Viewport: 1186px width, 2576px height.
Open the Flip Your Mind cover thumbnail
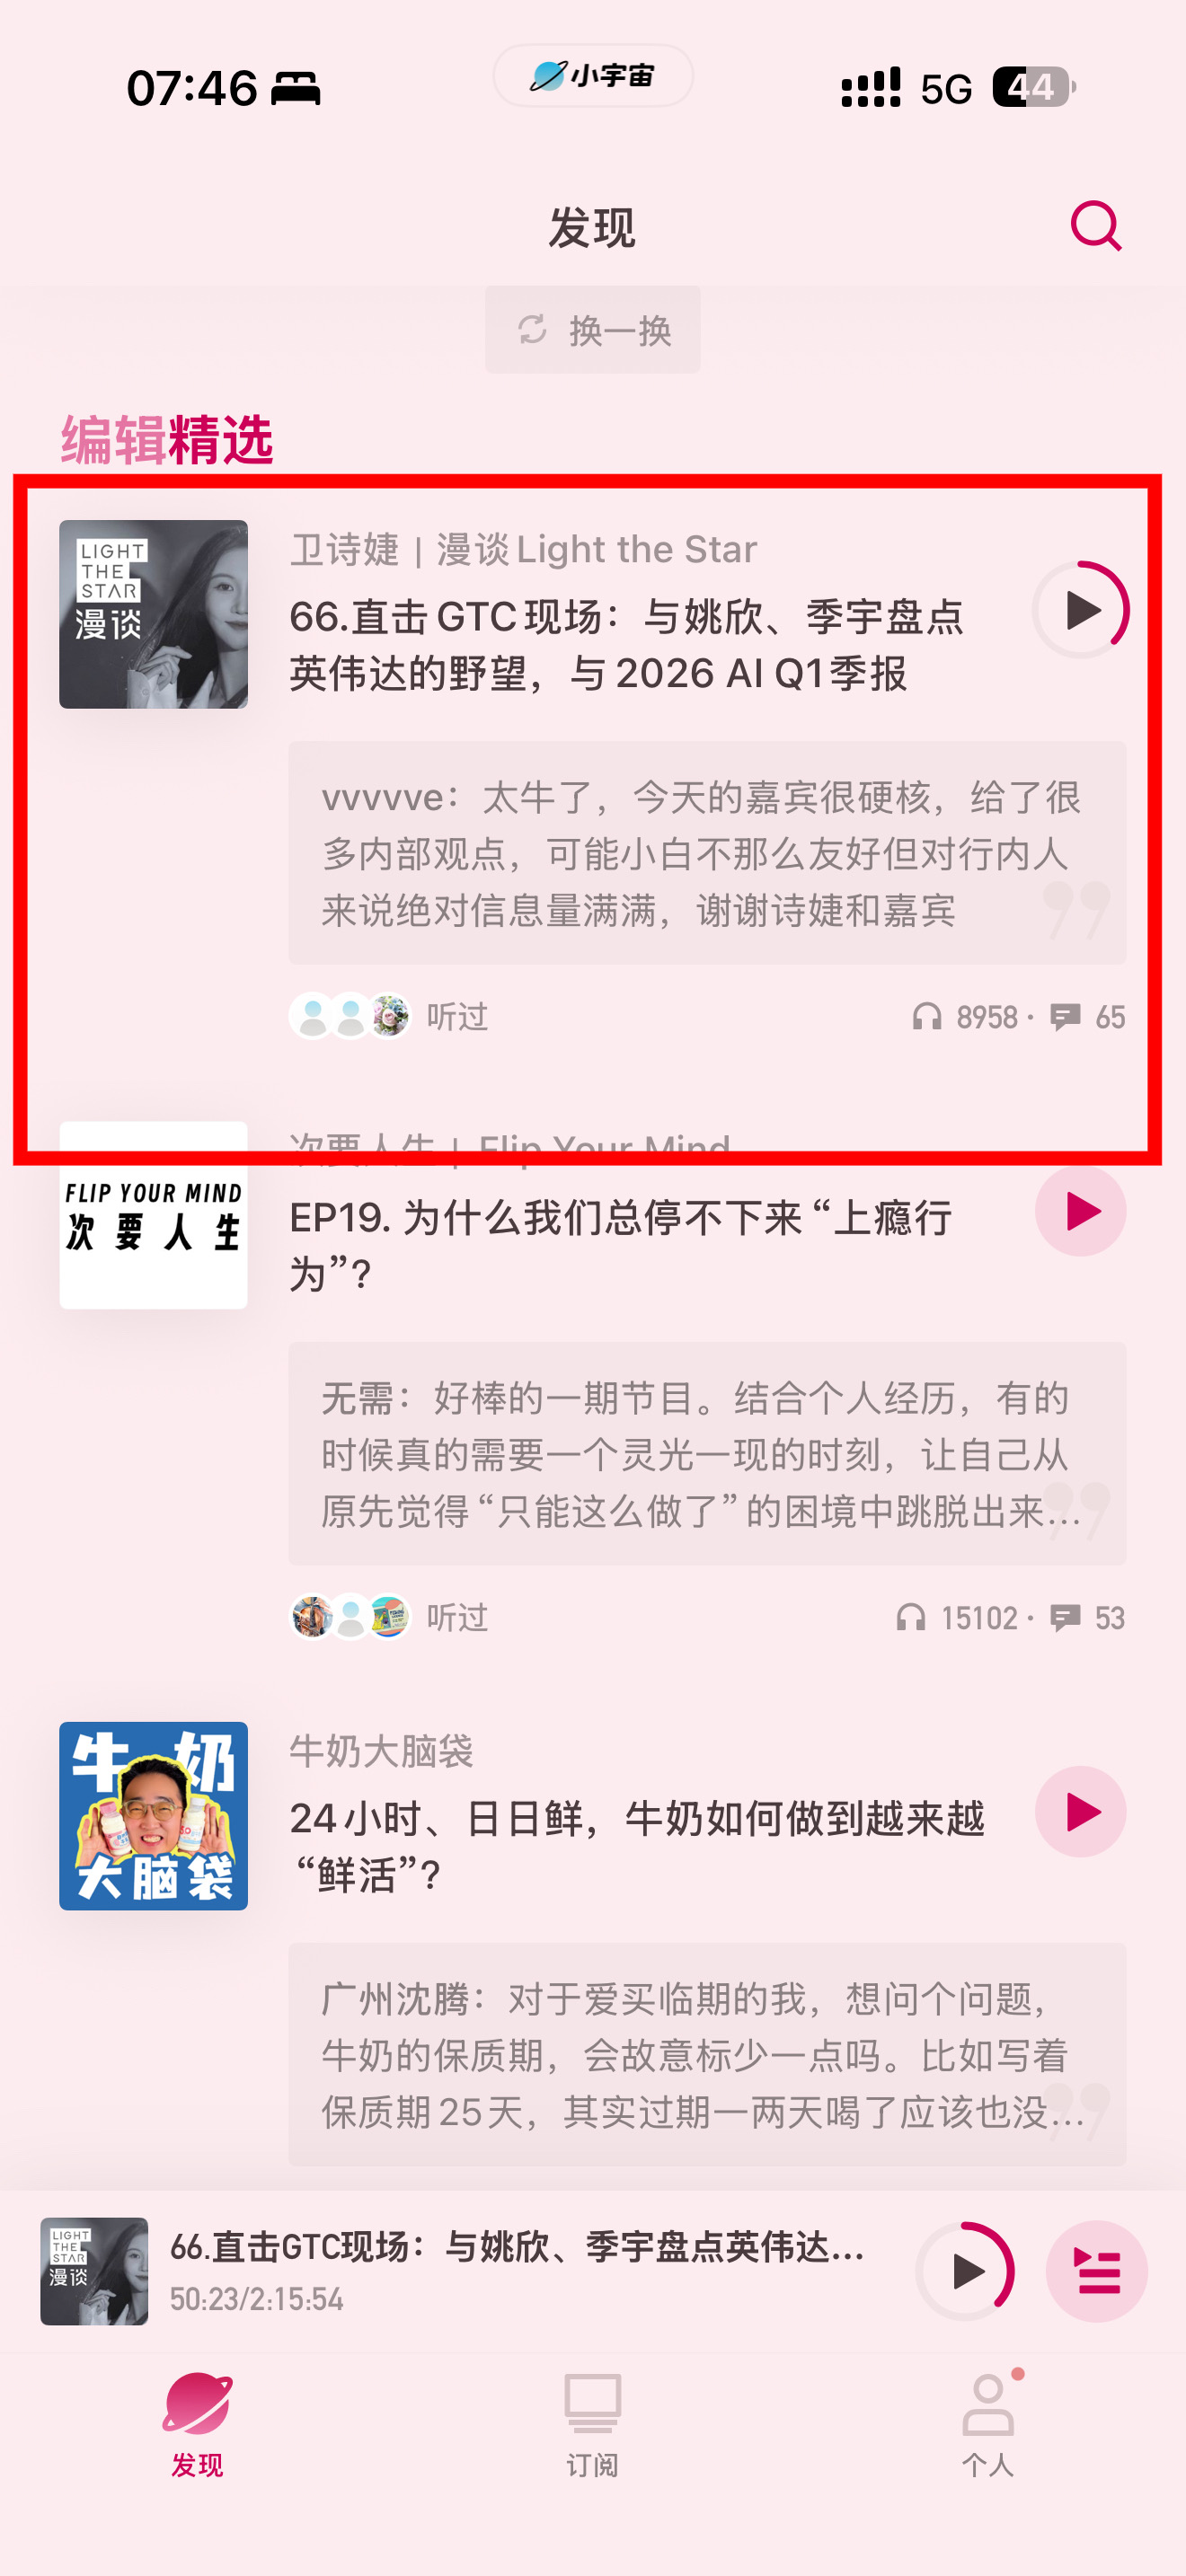tap(153, 1215)
